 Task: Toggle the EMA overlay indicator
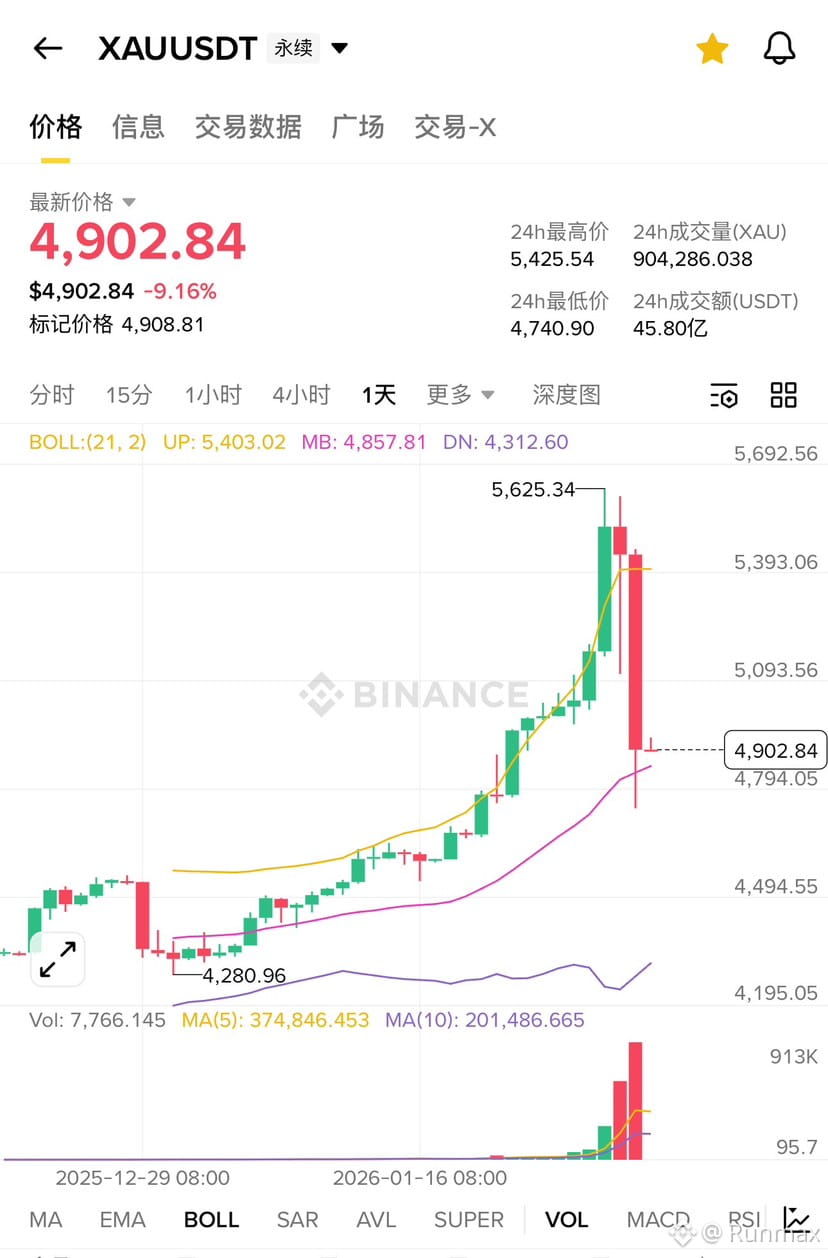coord(123,1220)
